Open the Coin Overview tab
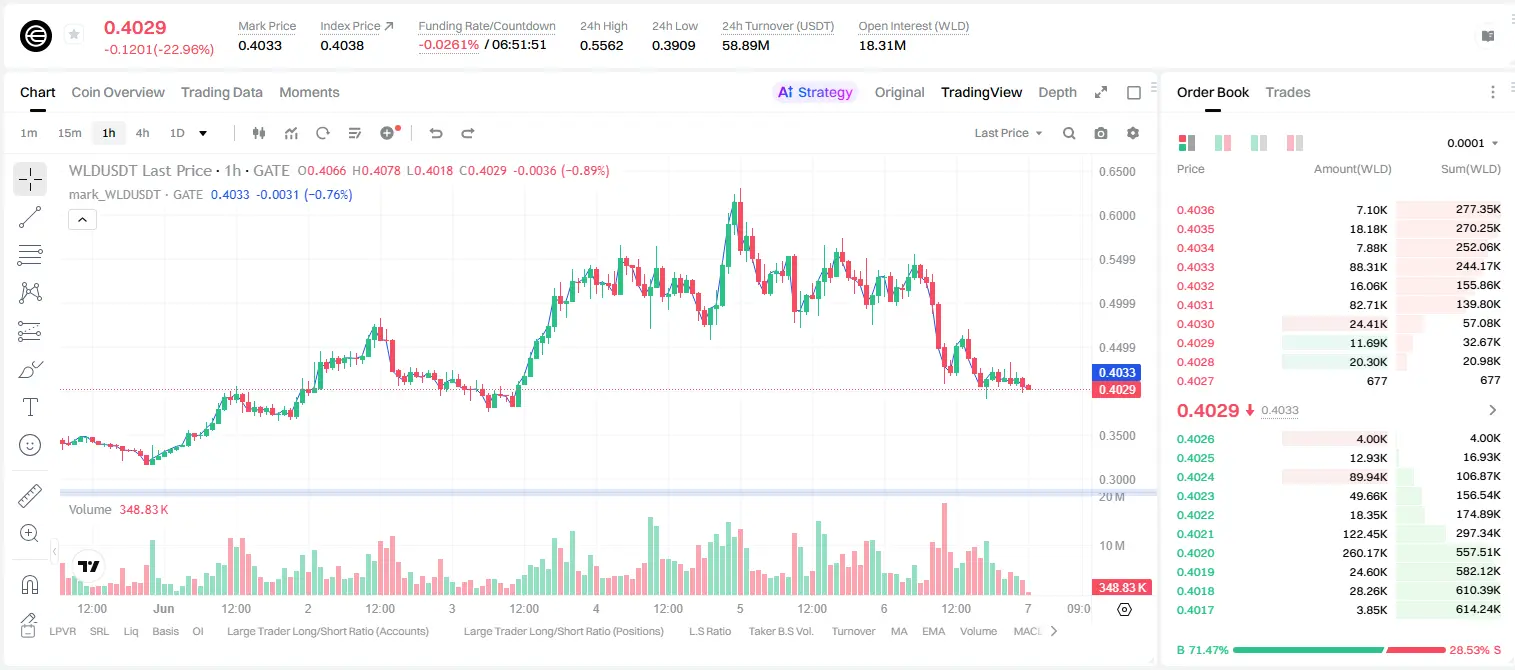 pyautogui.click(x=118, y=92)
